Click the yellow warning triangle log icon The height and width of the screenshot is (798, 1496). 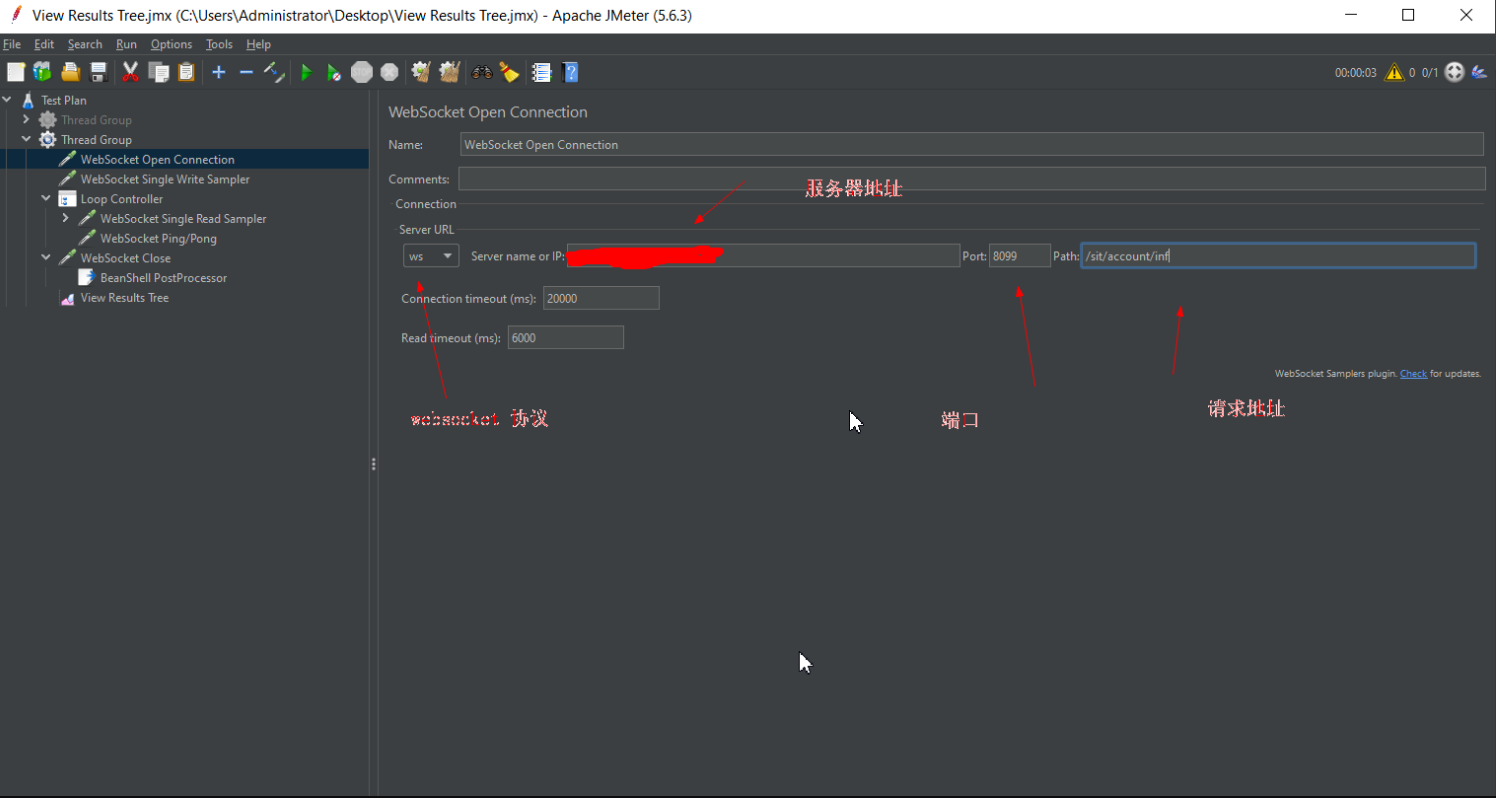(1394, 72)
